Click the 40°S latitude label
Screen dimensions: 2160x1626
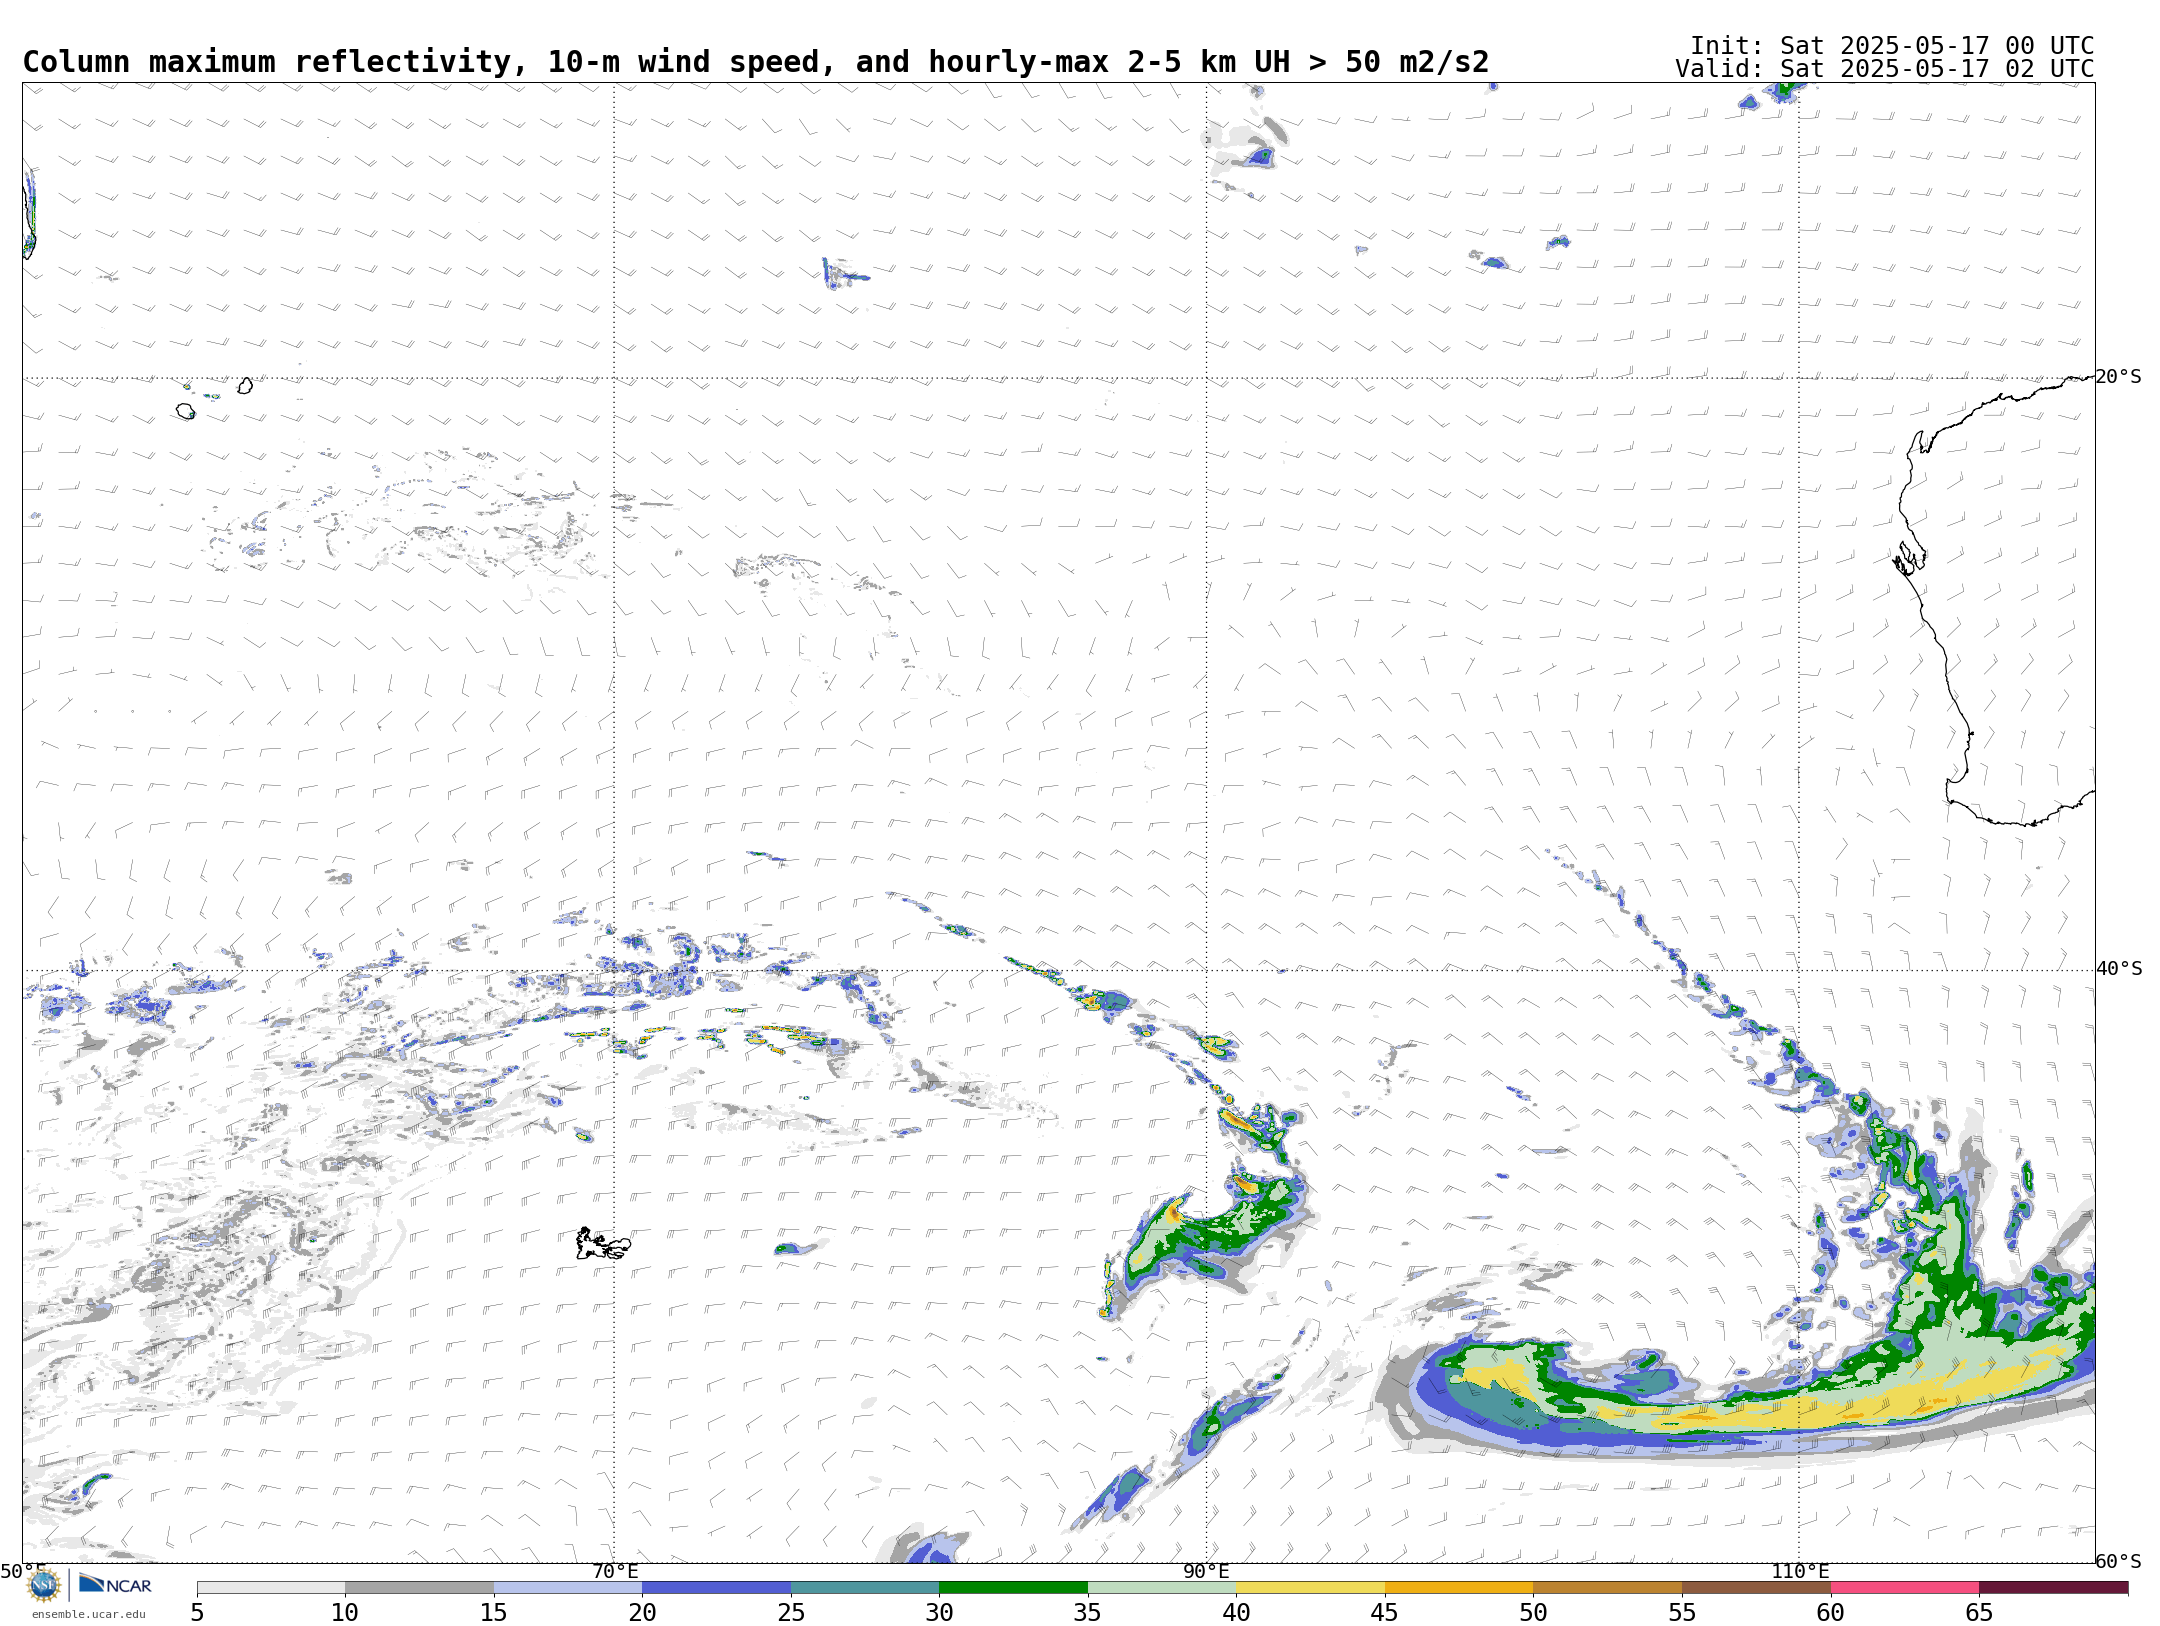(2119, 969)
